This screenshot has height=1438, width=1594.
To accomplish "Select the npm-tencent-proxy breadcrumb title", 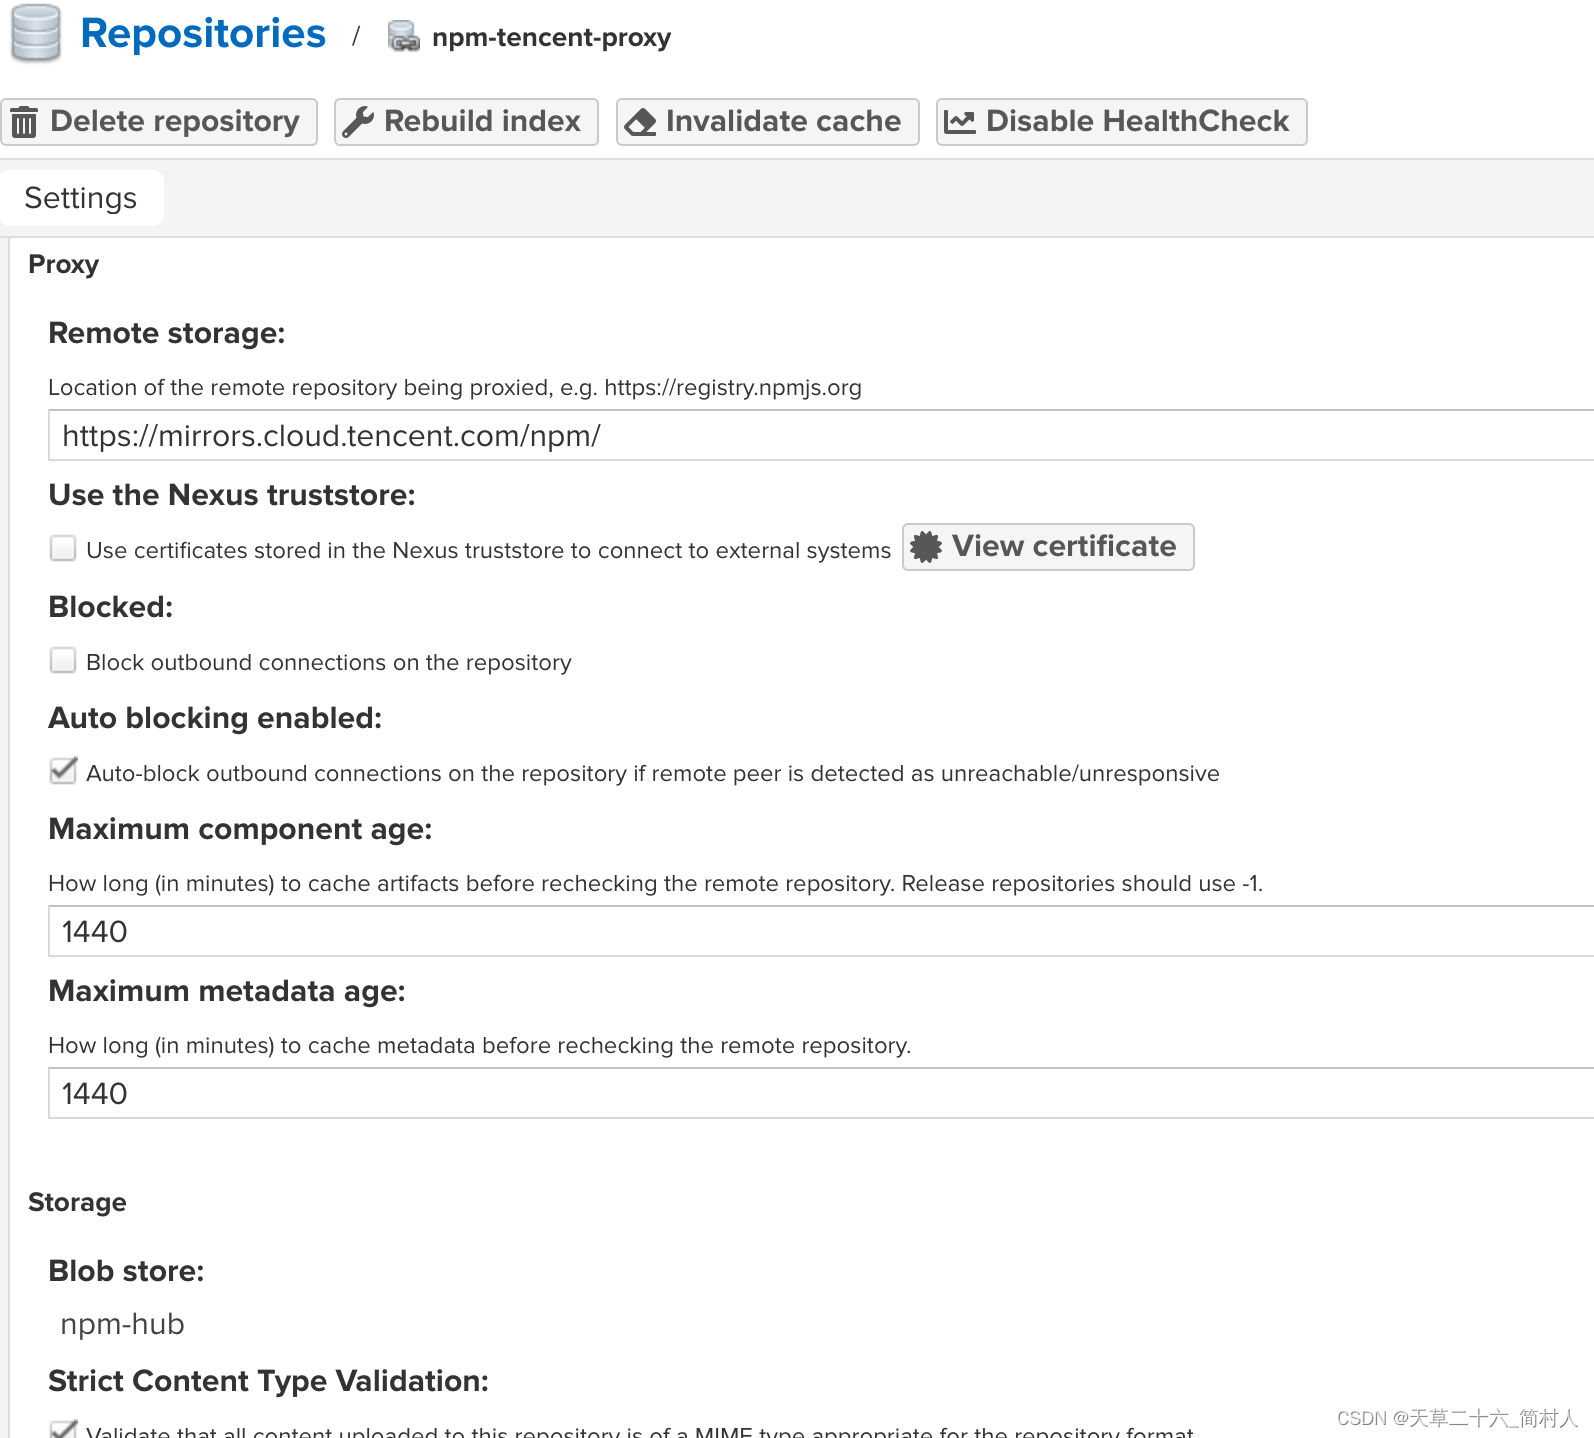I will point(551,37).
